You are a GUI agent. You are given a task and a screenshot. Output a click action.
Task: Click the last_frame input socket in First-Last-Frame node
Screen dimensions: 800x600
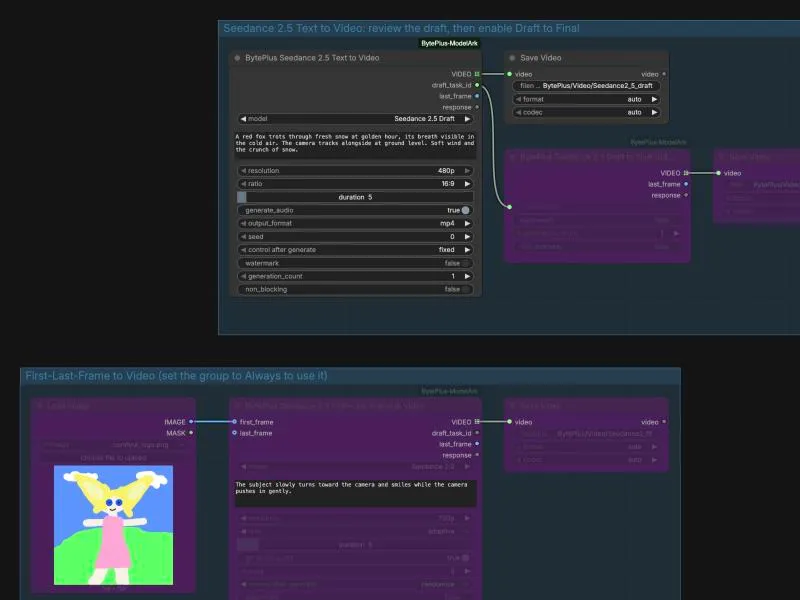(x=234, y=433)
